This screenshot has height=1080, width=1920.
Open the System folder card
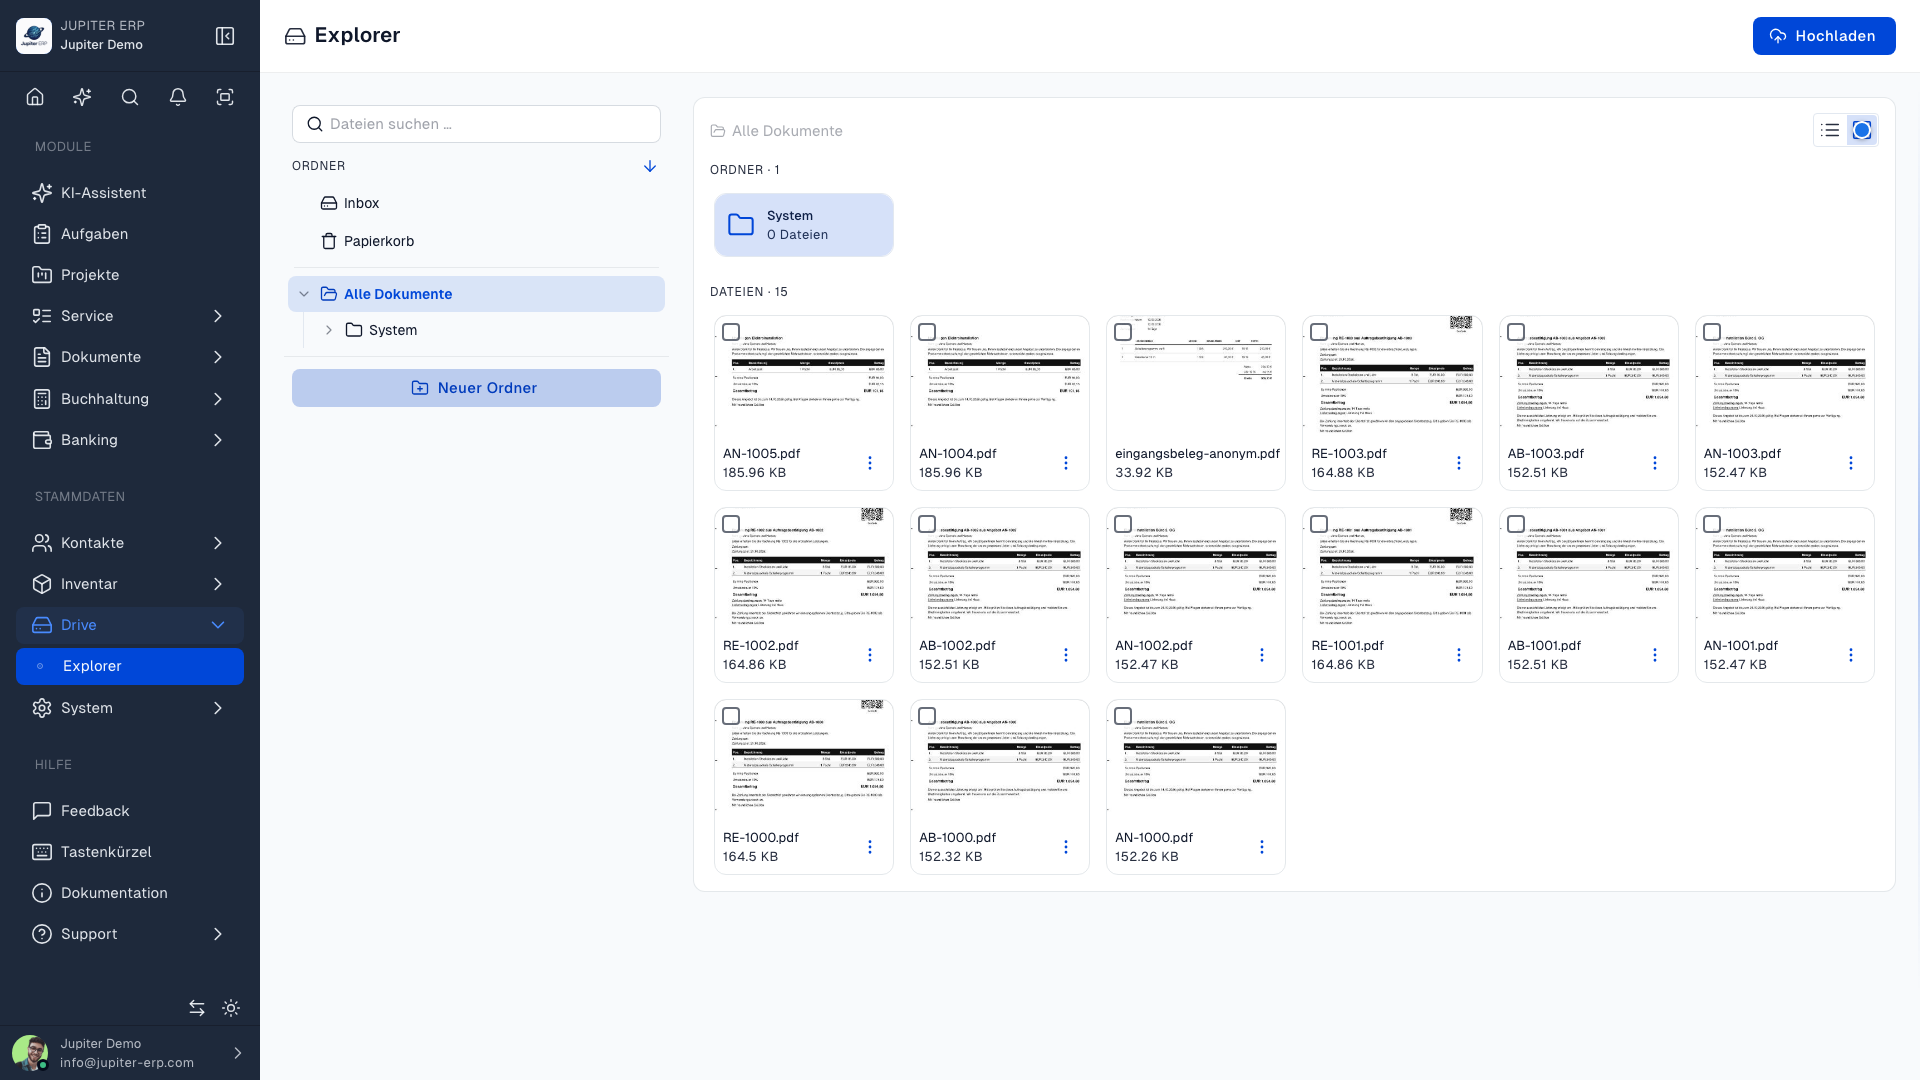point(804,225)
